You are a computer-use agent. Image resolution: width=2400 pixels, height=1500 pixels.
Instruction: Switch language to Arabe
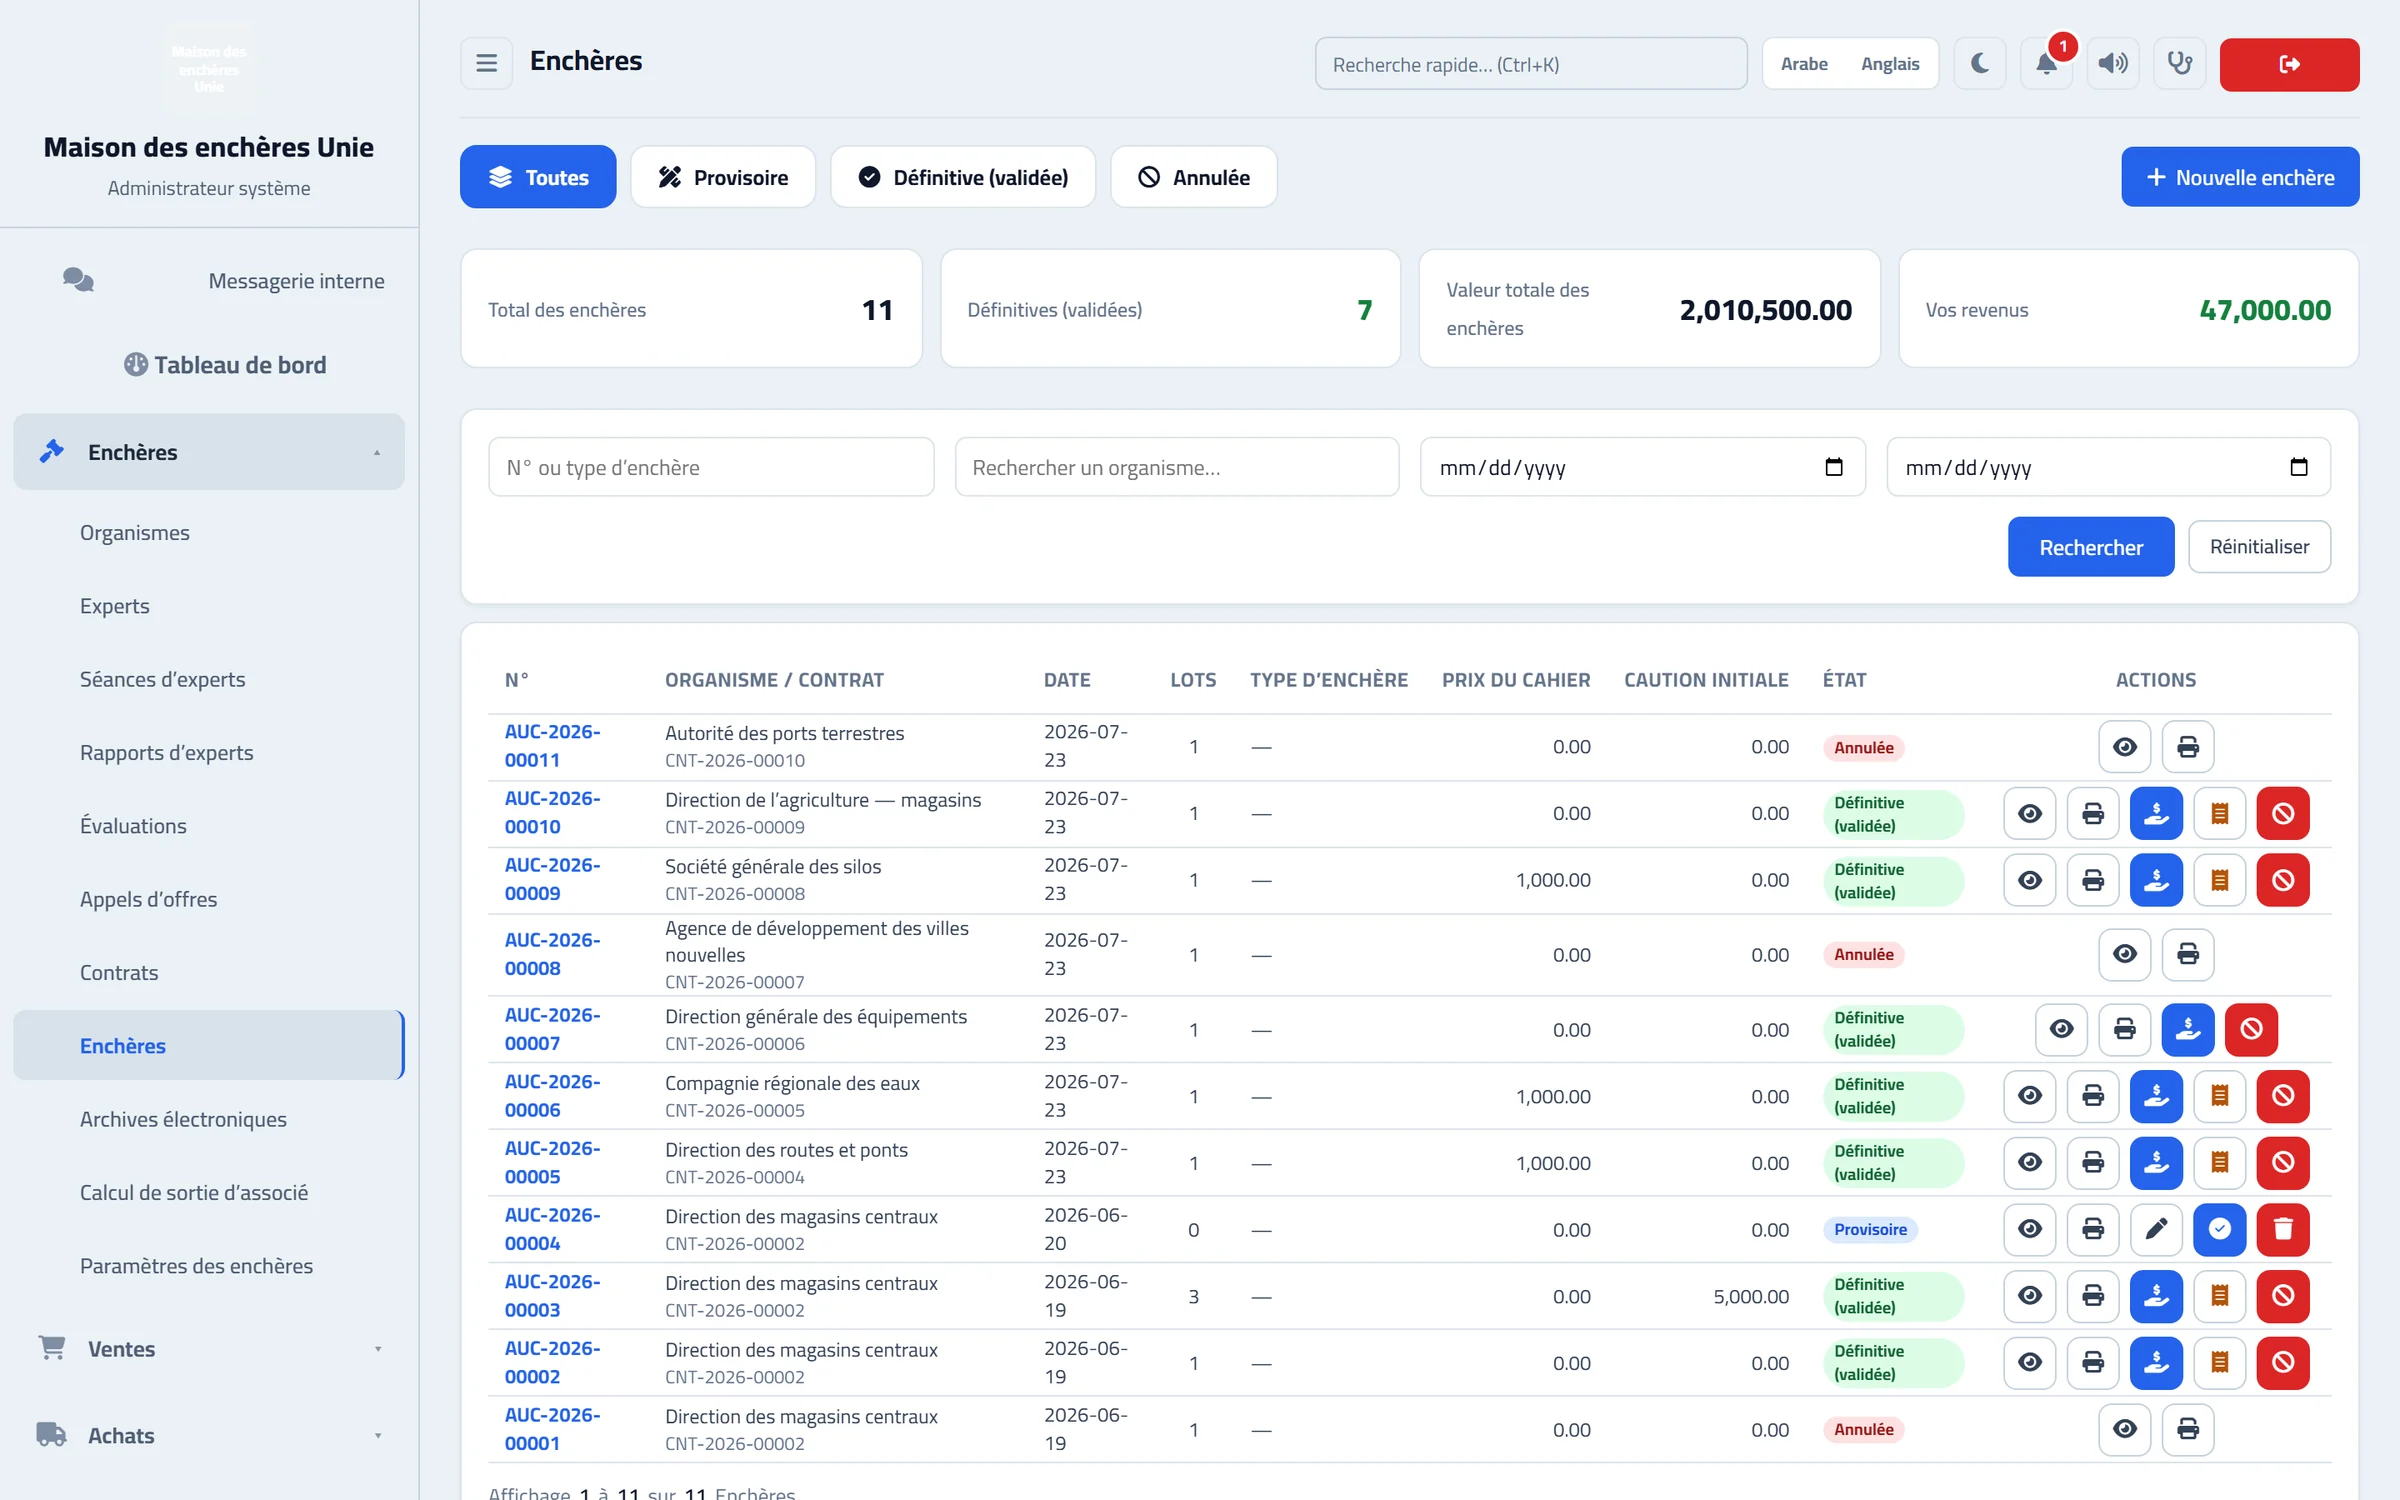click(1804, 64)
